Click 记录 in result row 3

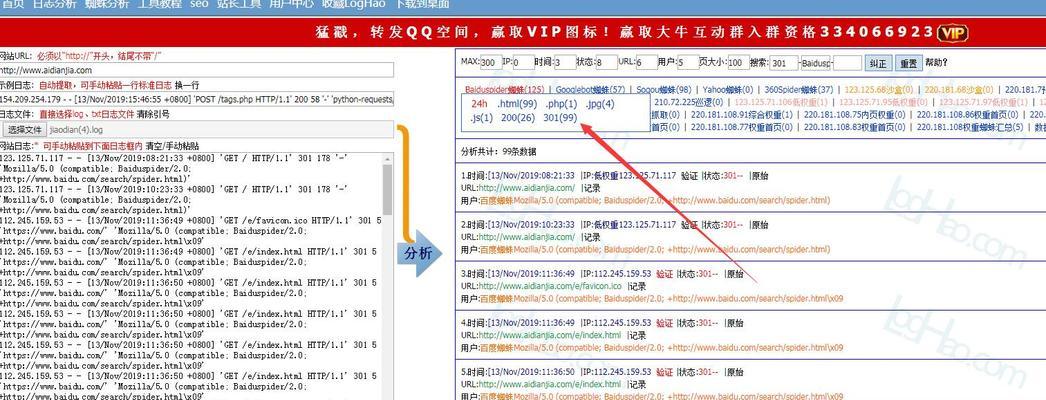(x=637, y=286)
